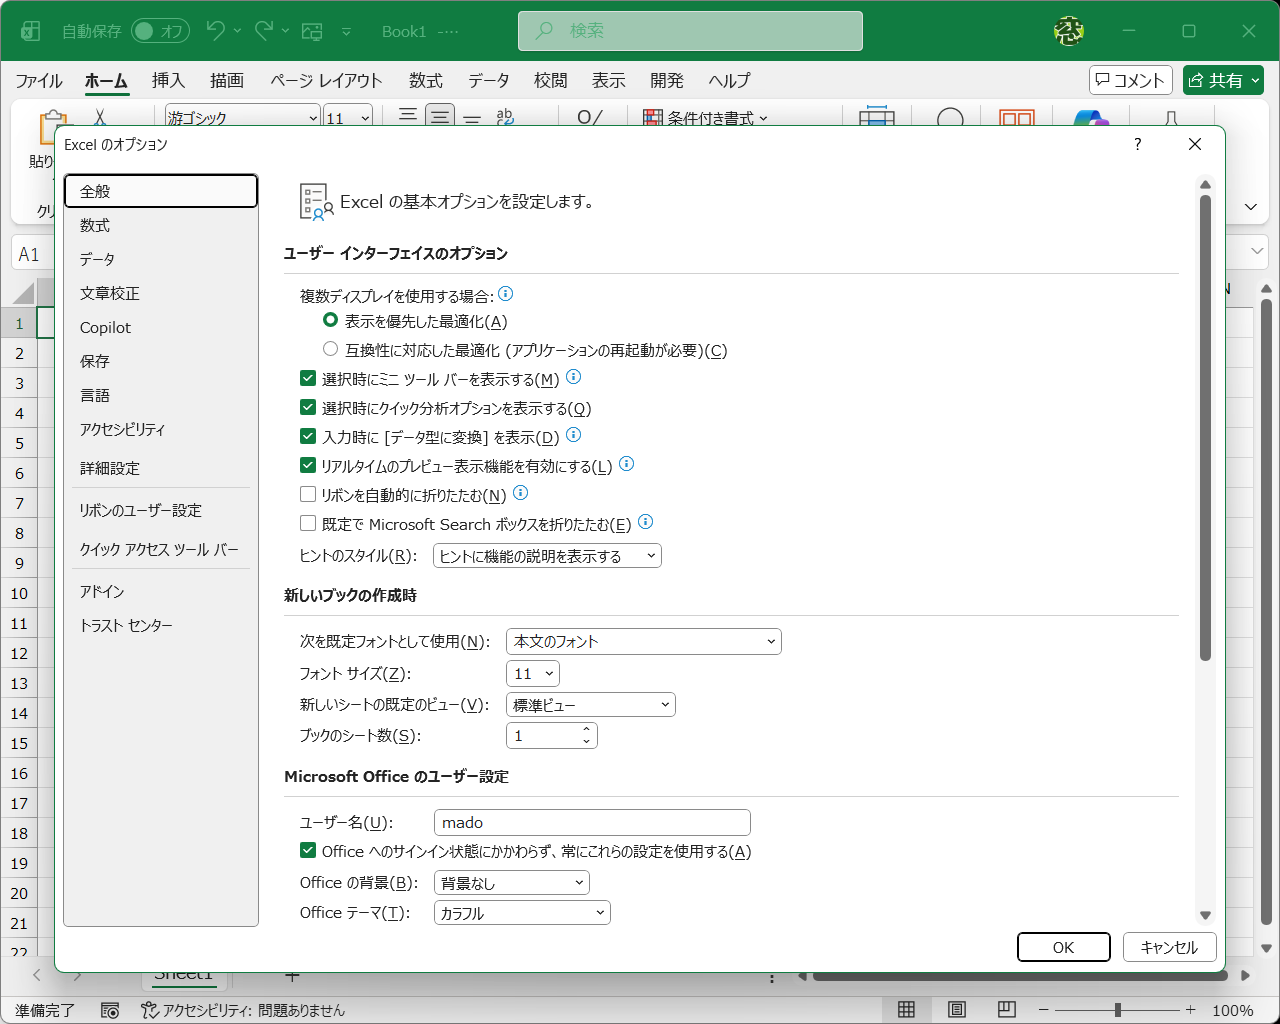Open the フォントサイズ dropdown
The image size is (1280, 1024).
(x=548, y=673)
